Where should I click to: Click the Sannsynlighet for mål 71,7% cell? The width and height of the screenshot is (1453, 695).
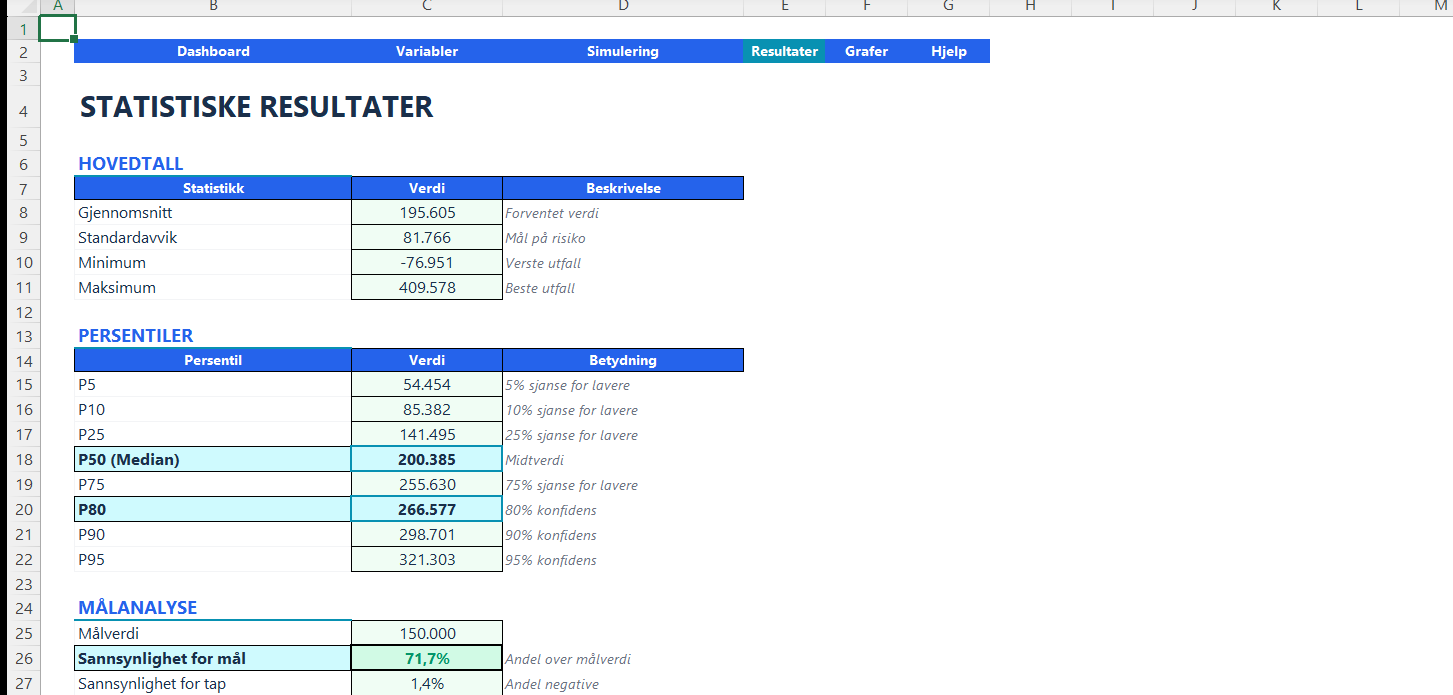pos(427,659)
